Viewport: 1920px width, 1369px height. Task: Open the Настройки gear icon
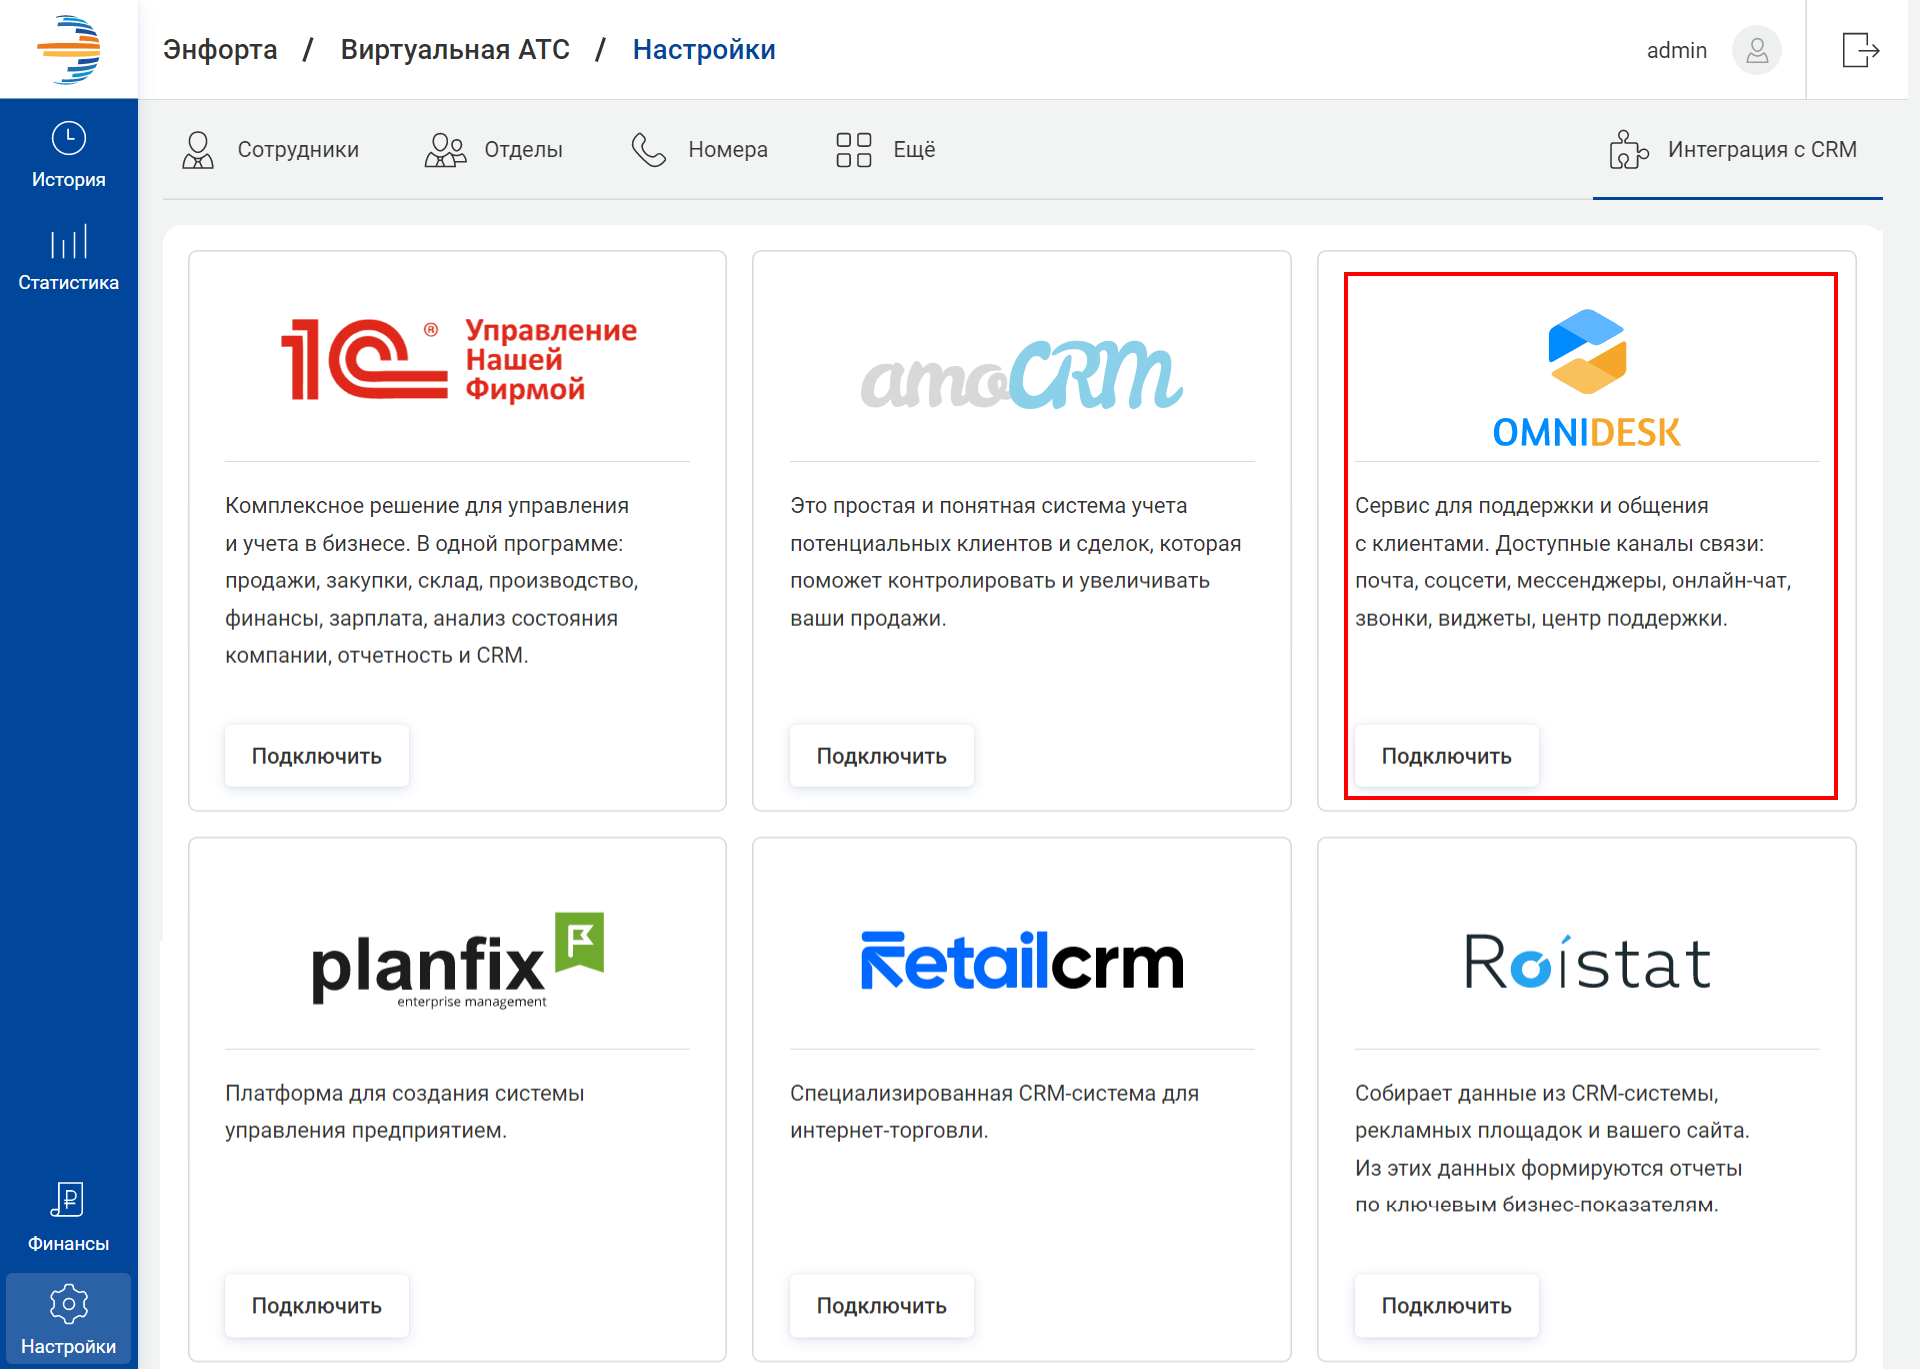coord(68,1303)
